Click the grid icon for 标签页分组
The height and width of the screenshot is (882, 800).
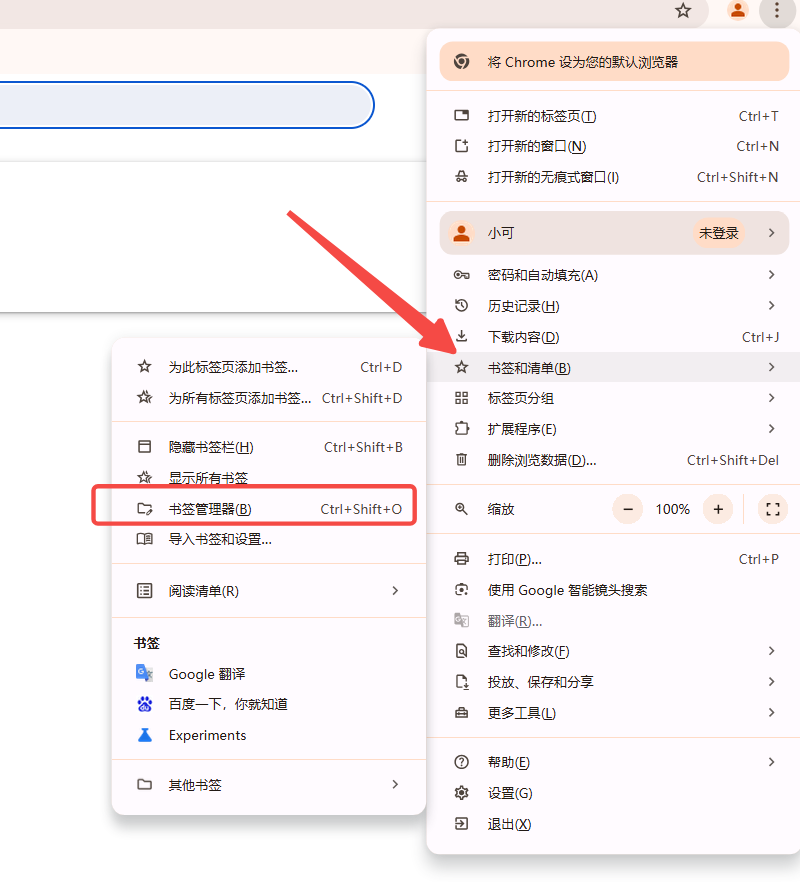pos(461,398)
